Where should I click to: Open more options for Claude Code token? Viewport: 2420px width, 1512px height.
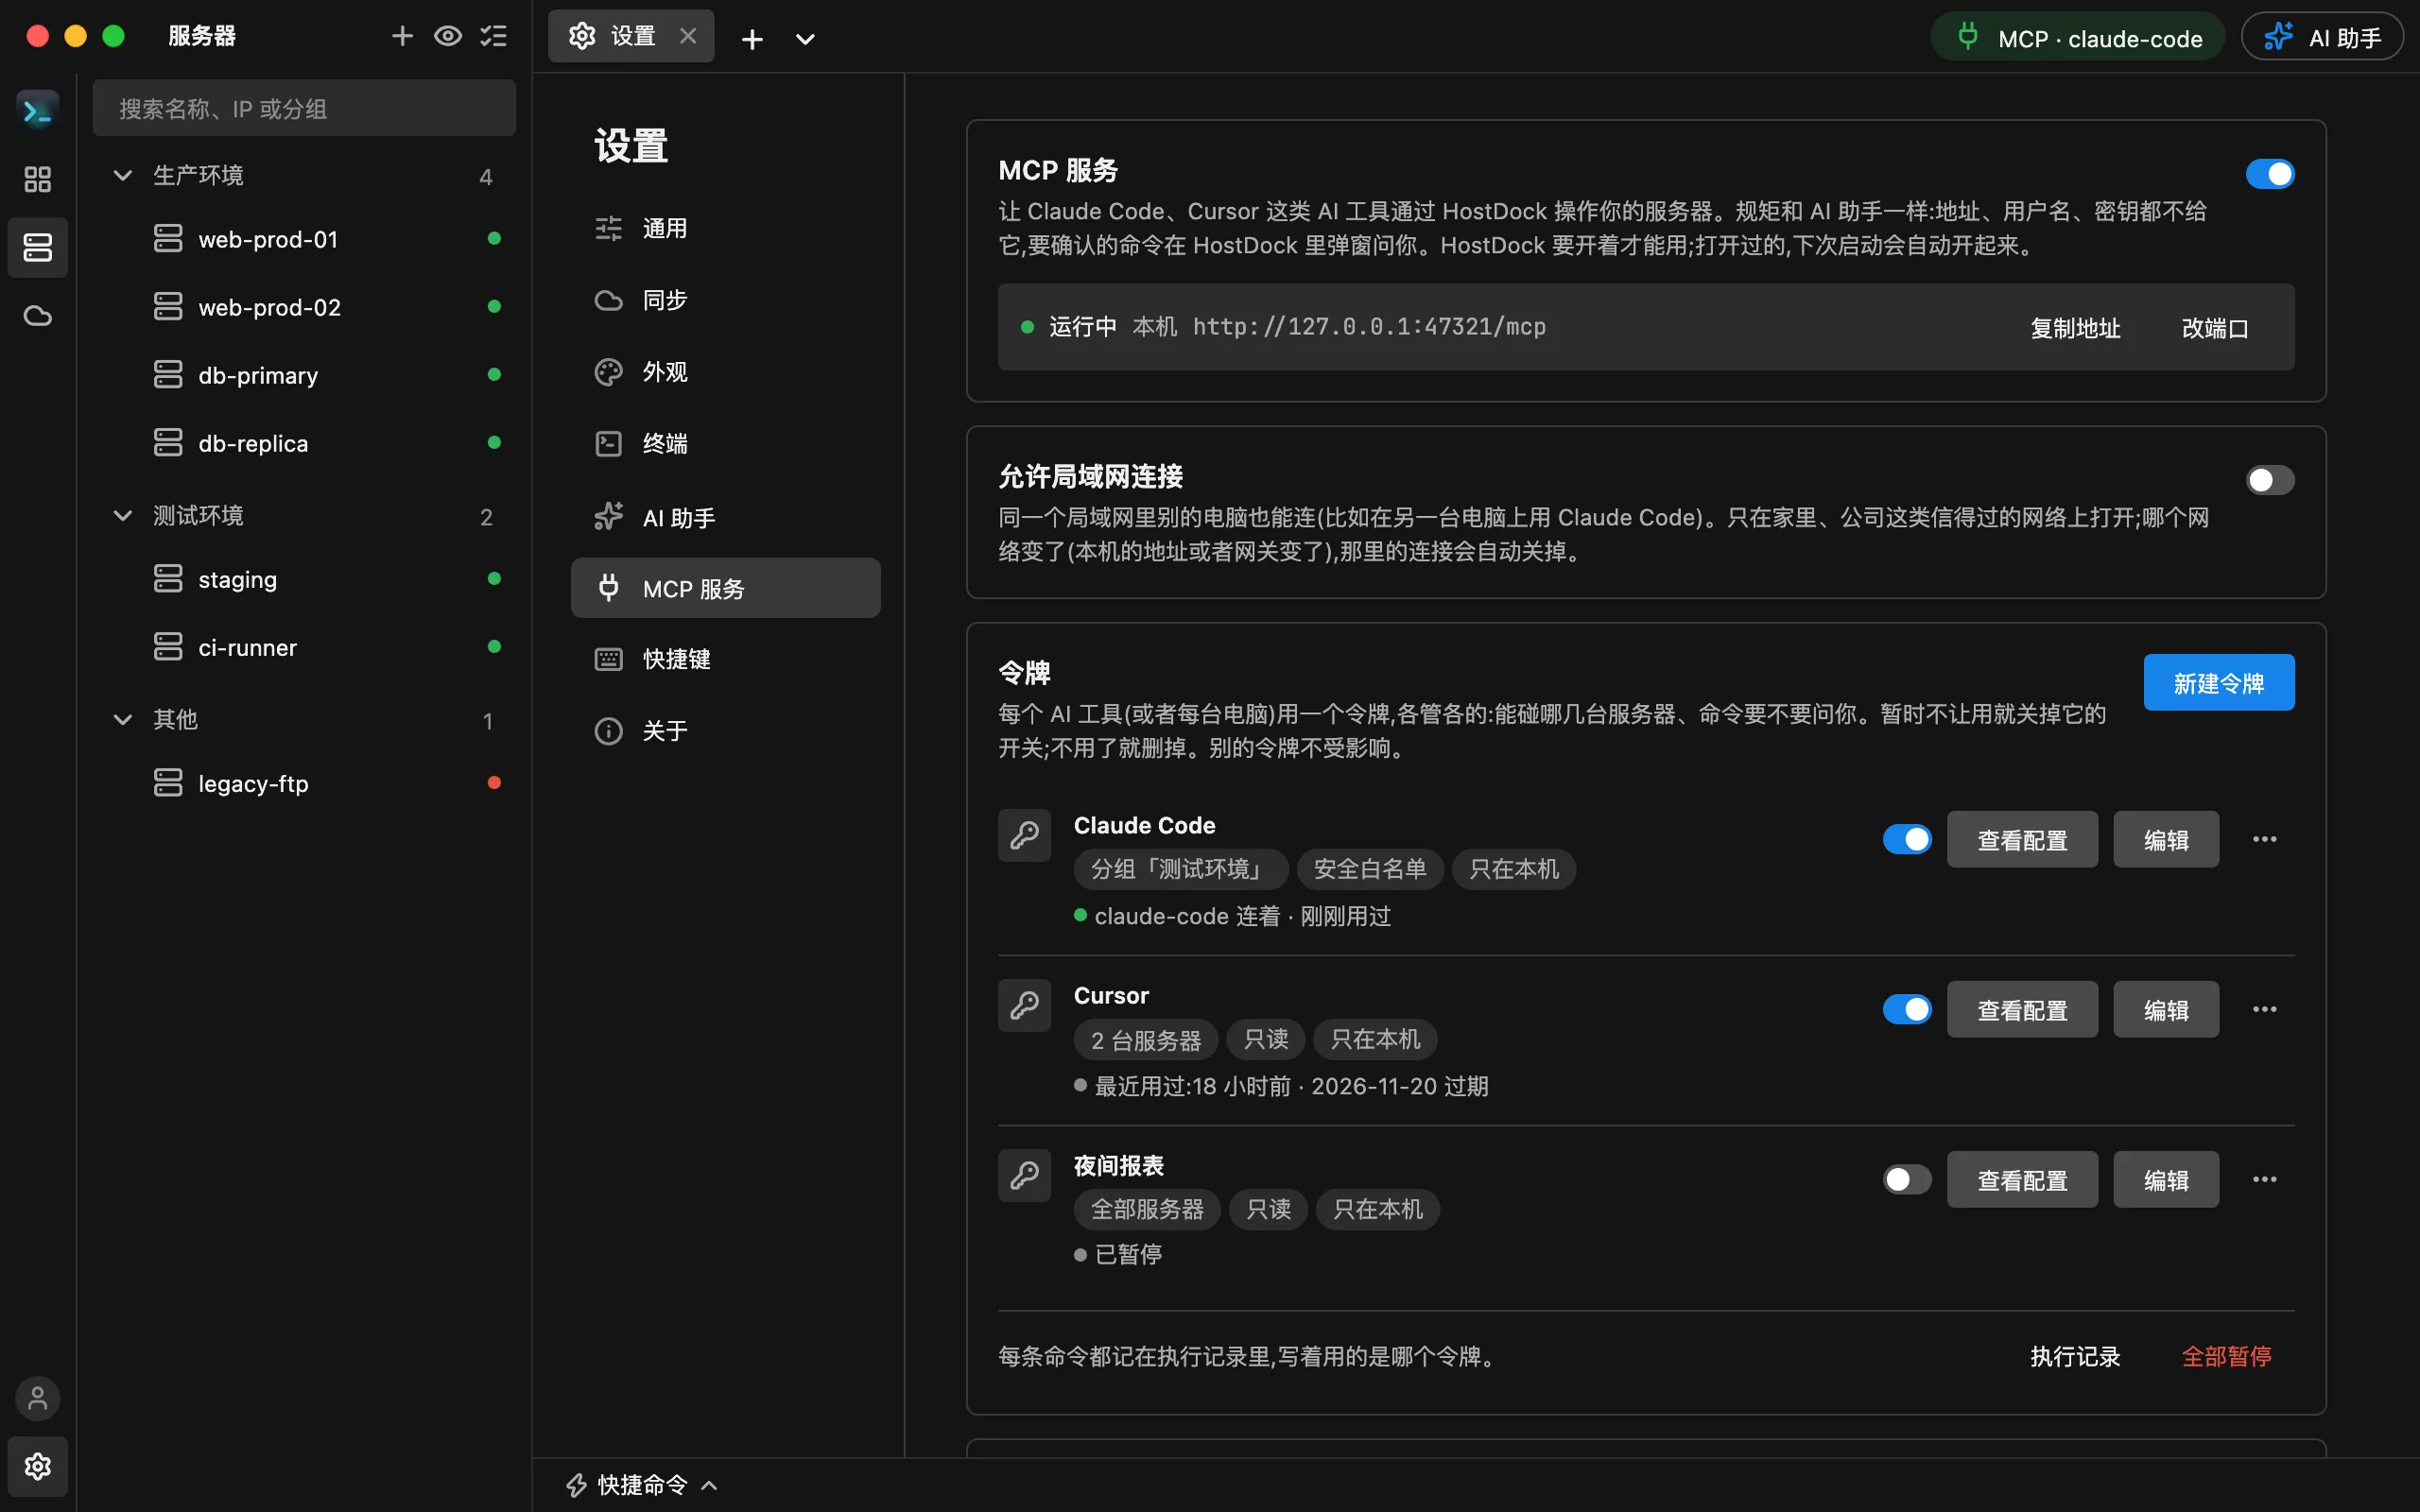[2265, 839]
